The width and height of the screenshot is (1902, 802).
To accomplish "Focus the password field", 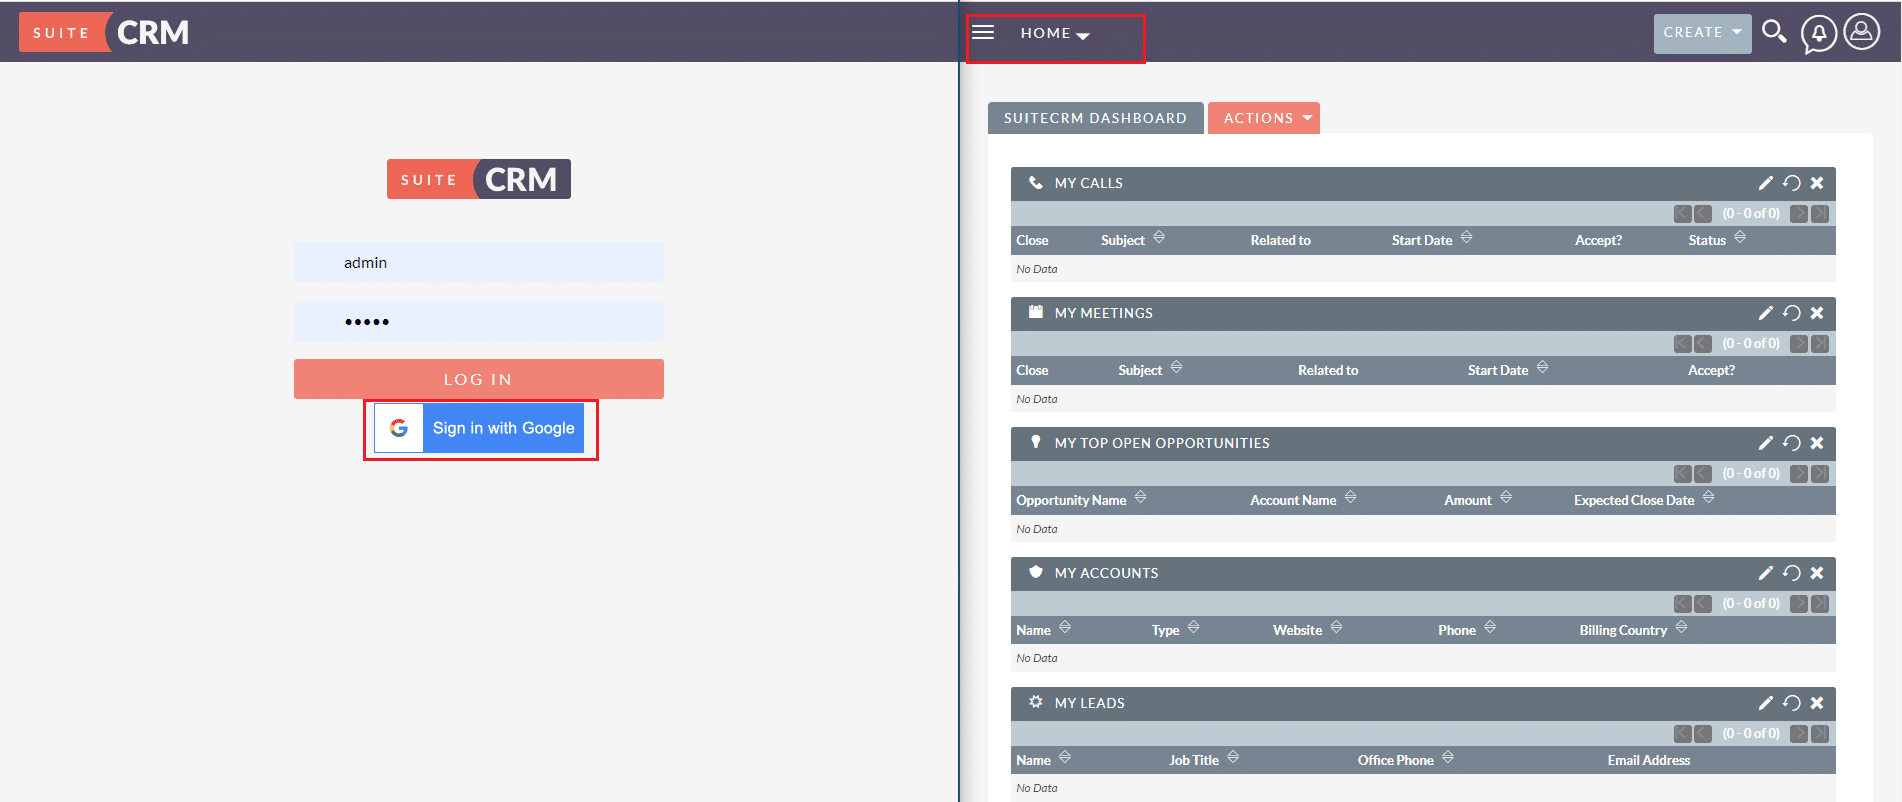I will click(478, 322).
